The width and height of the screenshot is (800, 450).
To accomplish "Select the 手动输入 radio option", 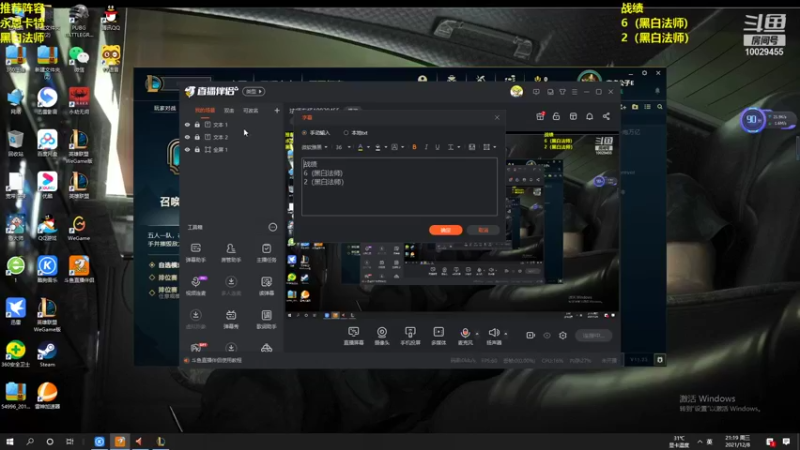I will 305,133.
